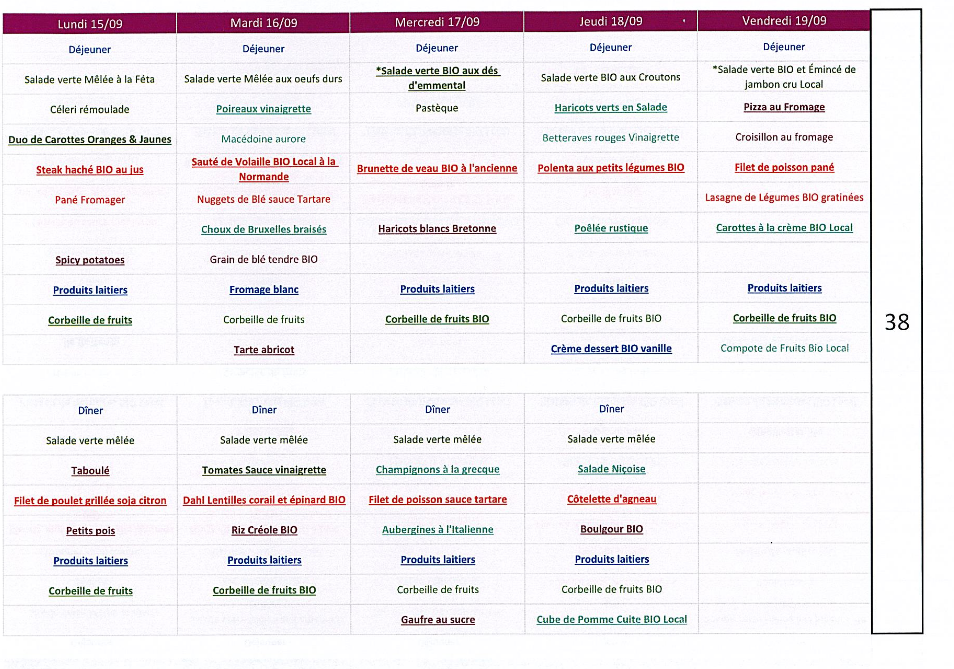954x669 pixels.
Task: Select 'Croisillon au fromage' entry
Action: pos(784,137)
